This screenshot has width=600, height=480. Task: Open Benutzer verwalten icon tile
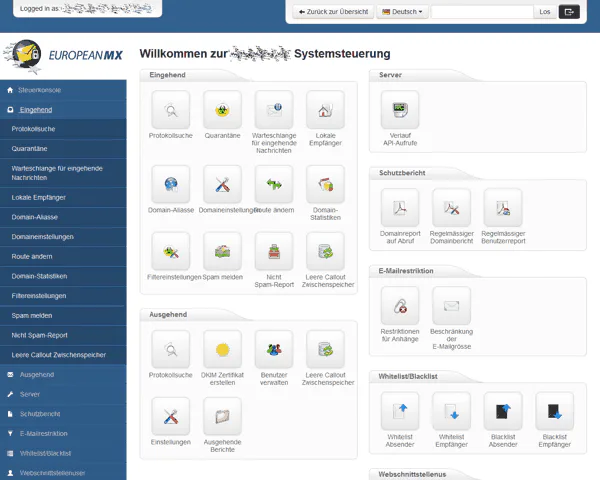(274, 349)
